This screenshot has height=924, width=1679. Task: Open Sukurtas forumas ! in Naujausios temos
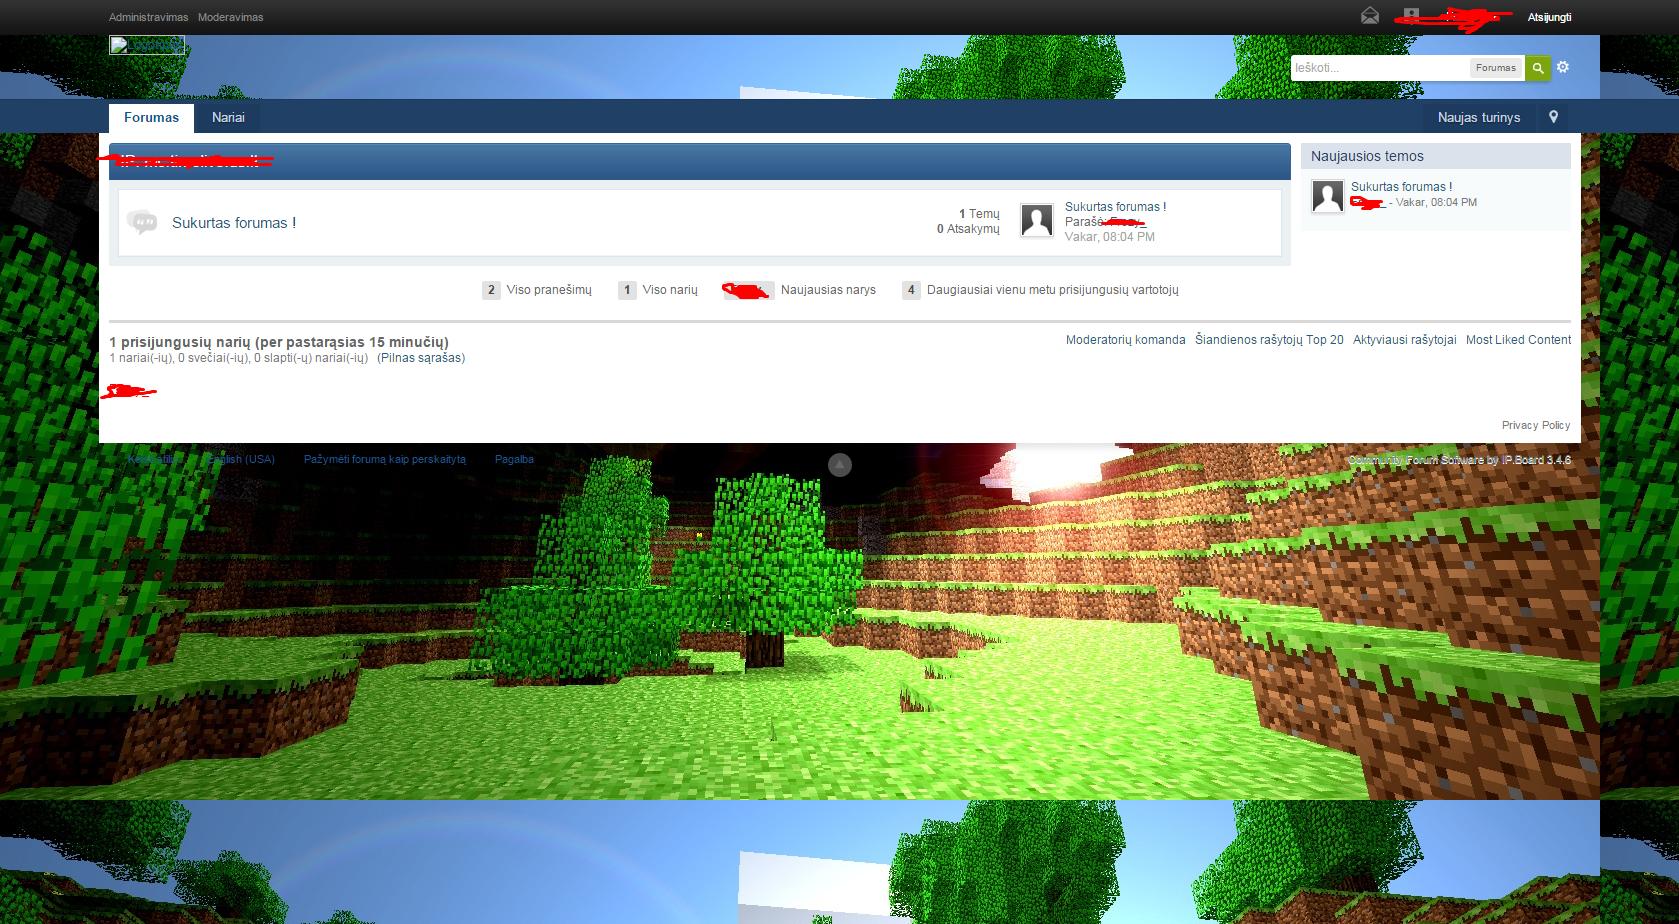pos(1401,186)
